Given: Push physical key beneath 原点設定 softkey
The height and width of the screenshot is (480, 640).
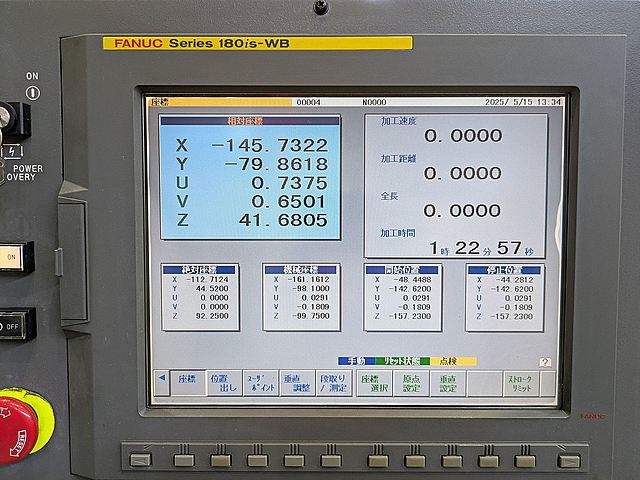Looking at the screenshot, I should point(415,461).
